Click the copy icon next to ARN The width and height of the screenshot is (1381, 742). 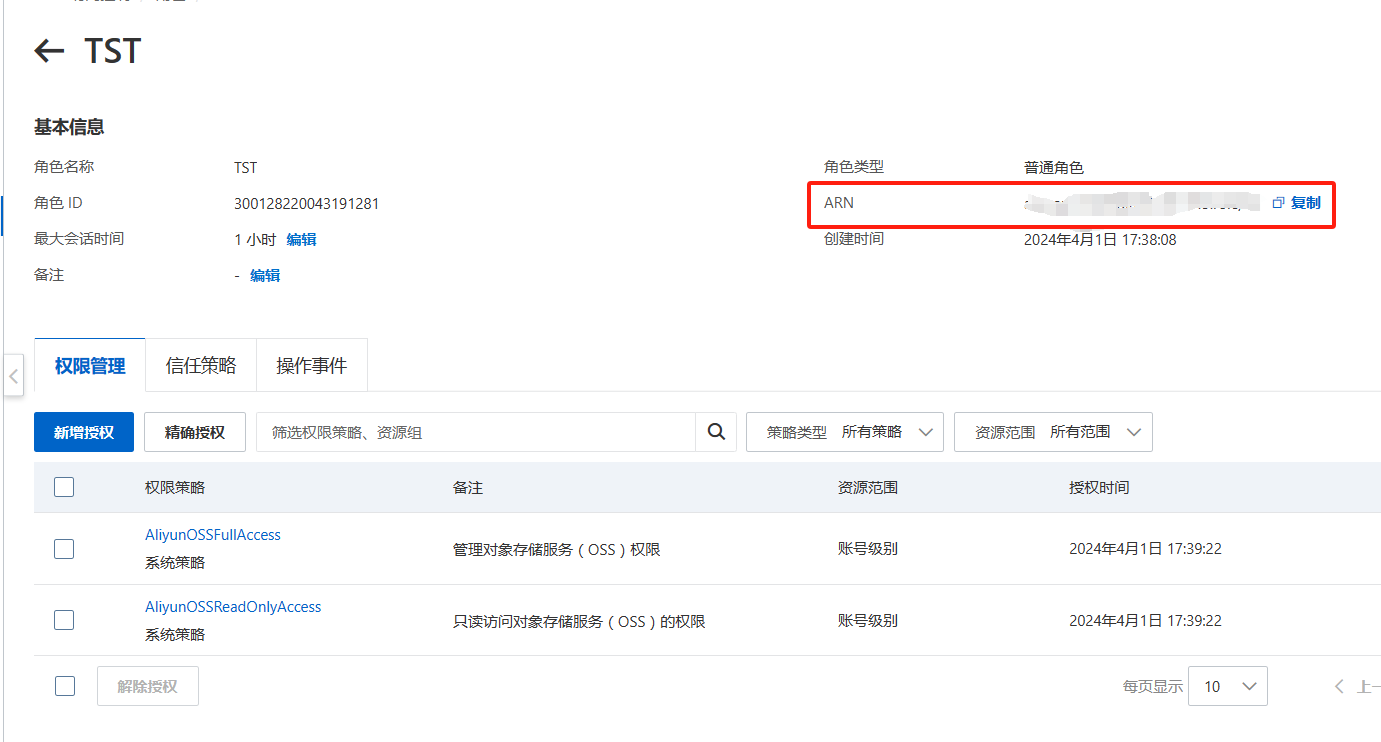(x=1278, y=203)
